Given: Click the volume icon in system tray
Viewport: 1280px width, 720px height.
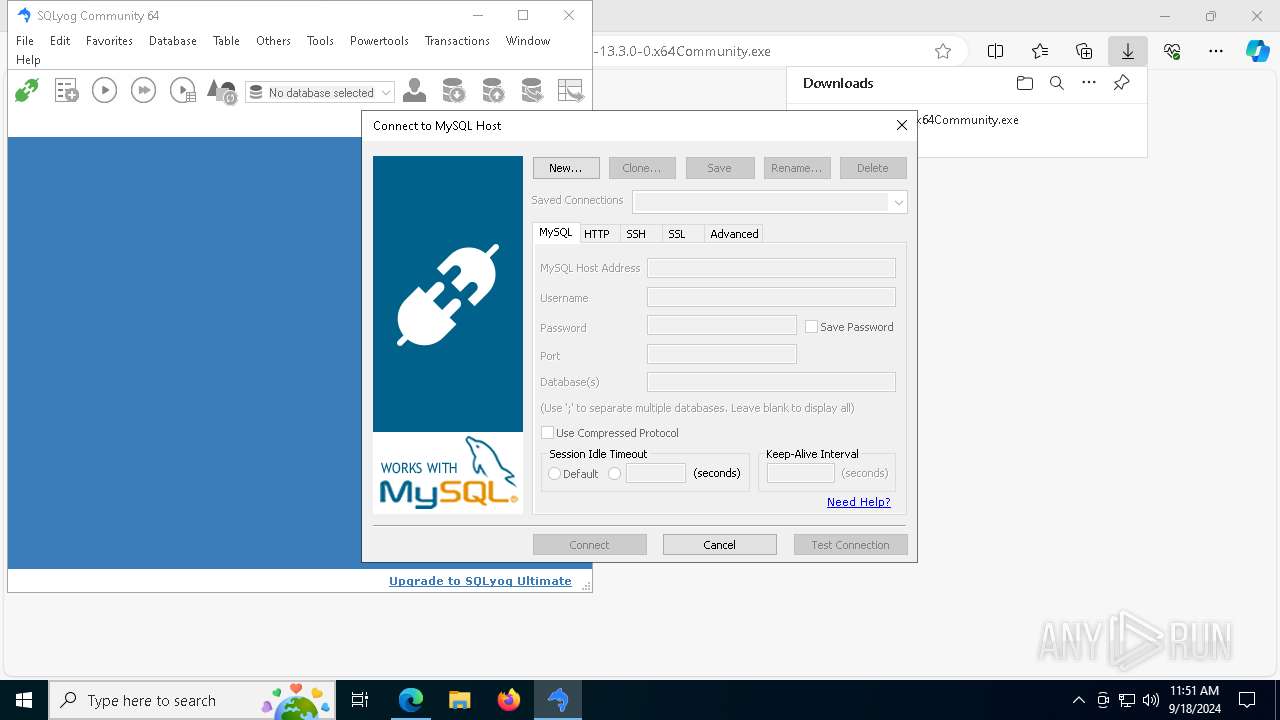Looking at the screenshot, I should 1150,700.
